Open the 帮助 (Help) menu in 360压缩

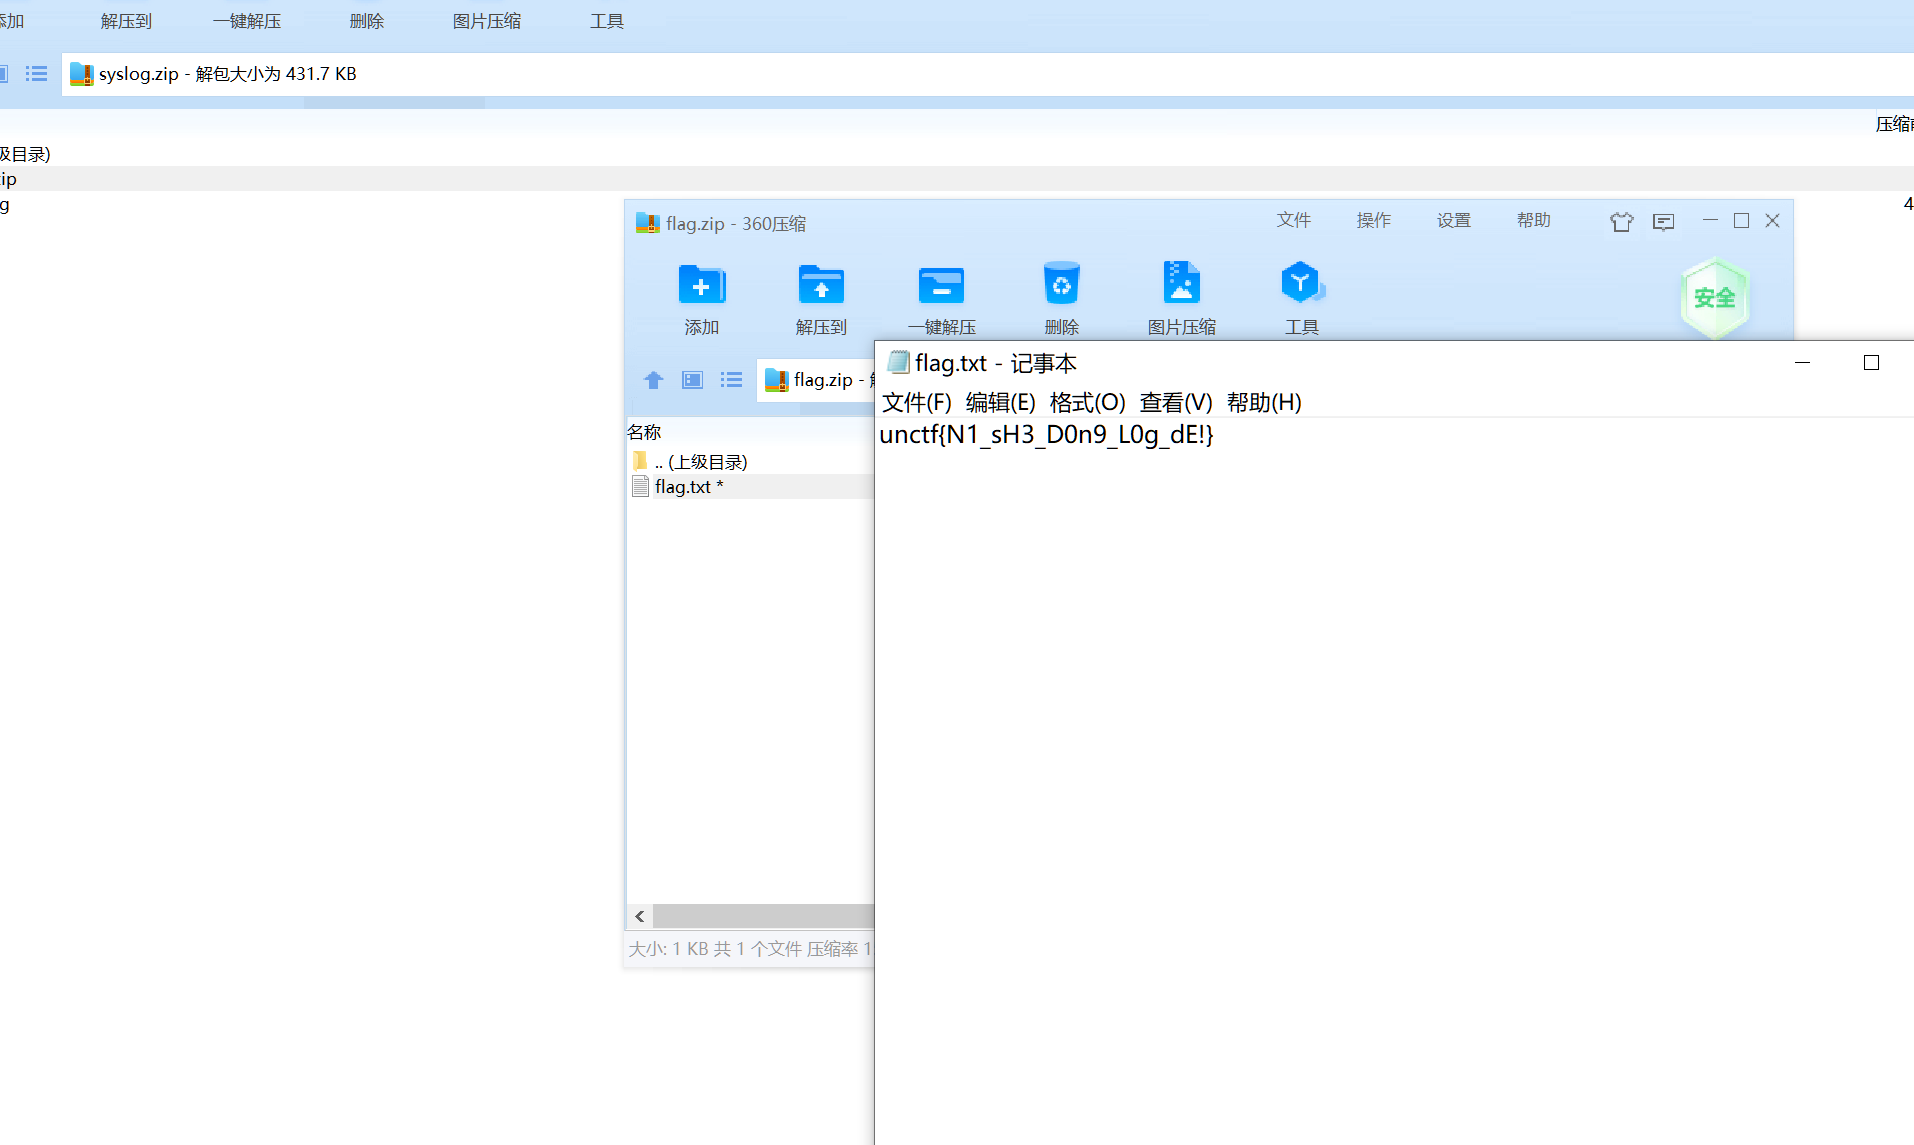(1533, 220)
